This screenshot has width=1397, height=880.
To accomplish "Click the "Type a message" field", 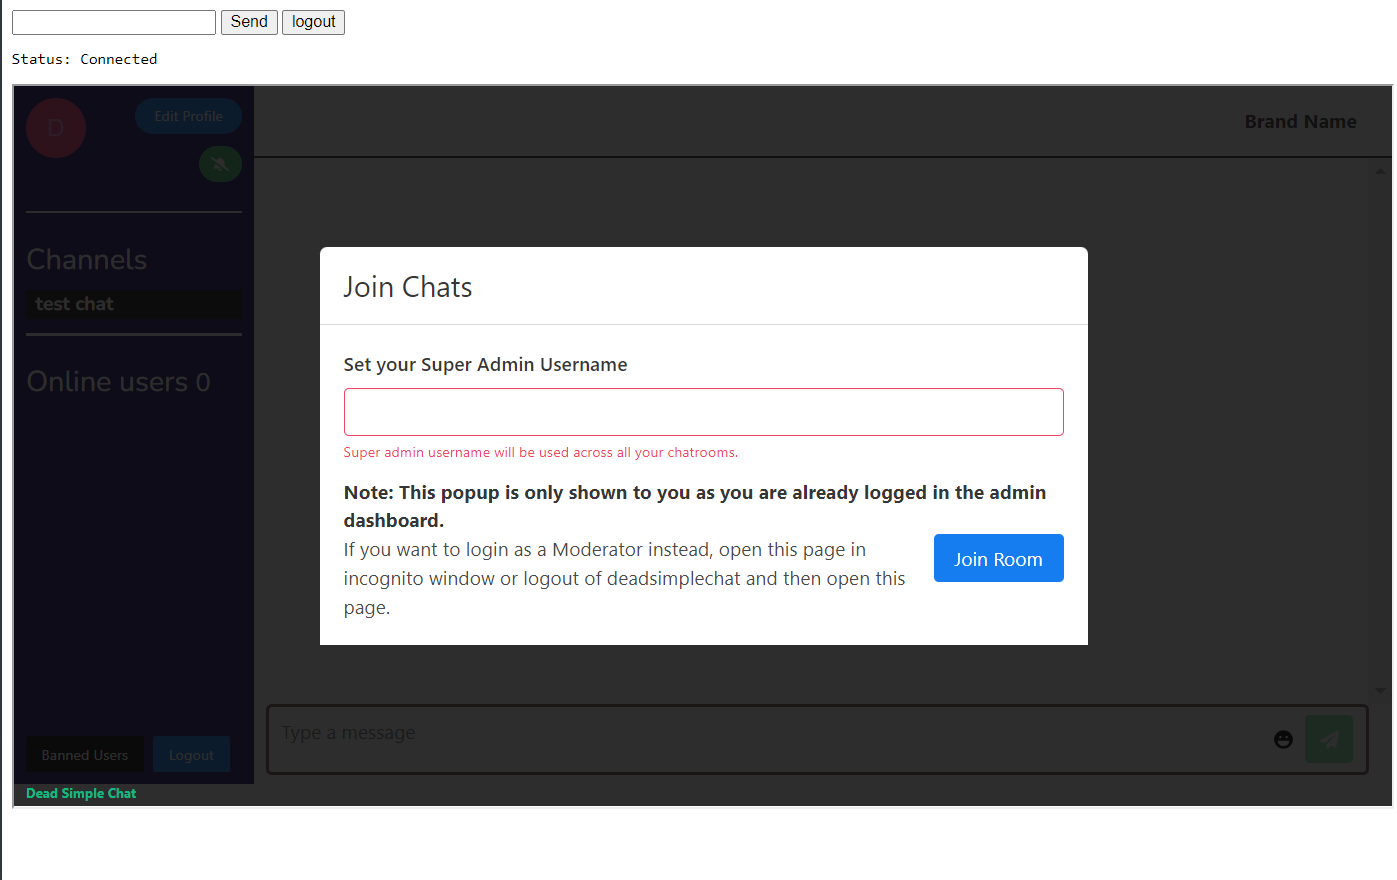I will coord(700,732).
